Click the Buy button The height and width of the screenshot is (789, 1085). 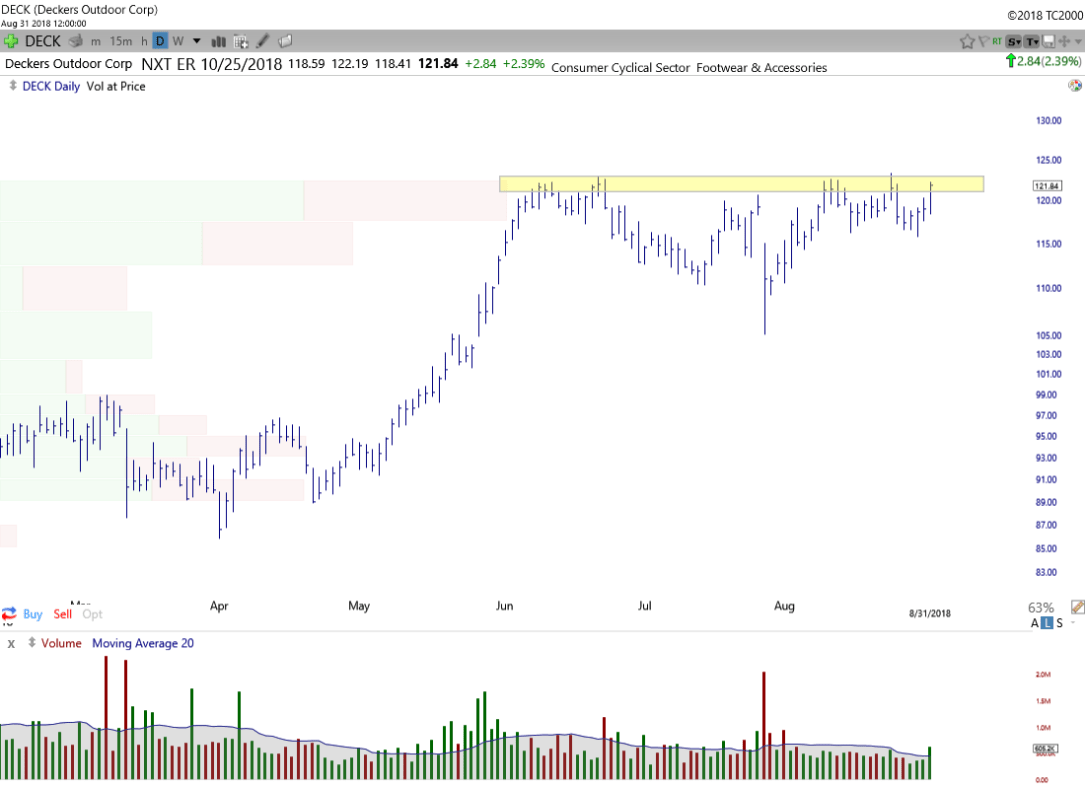point(32,614)
